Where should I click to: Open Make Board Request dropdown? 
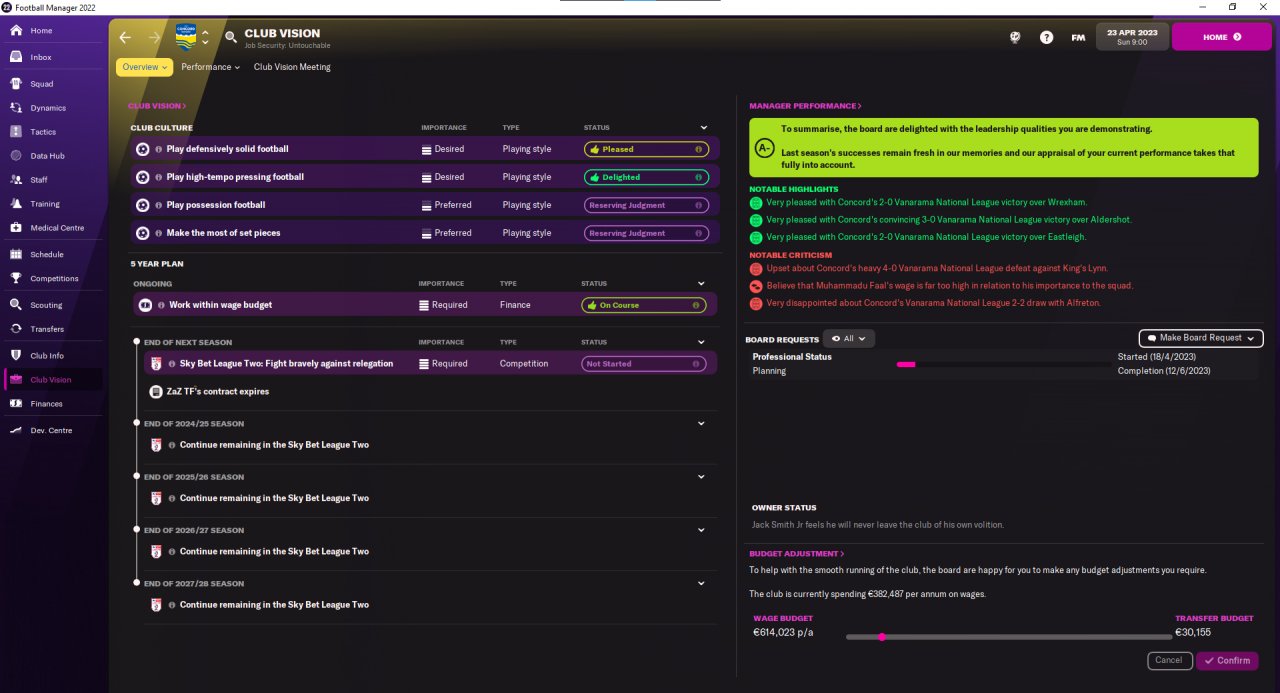click(1200, 338)
